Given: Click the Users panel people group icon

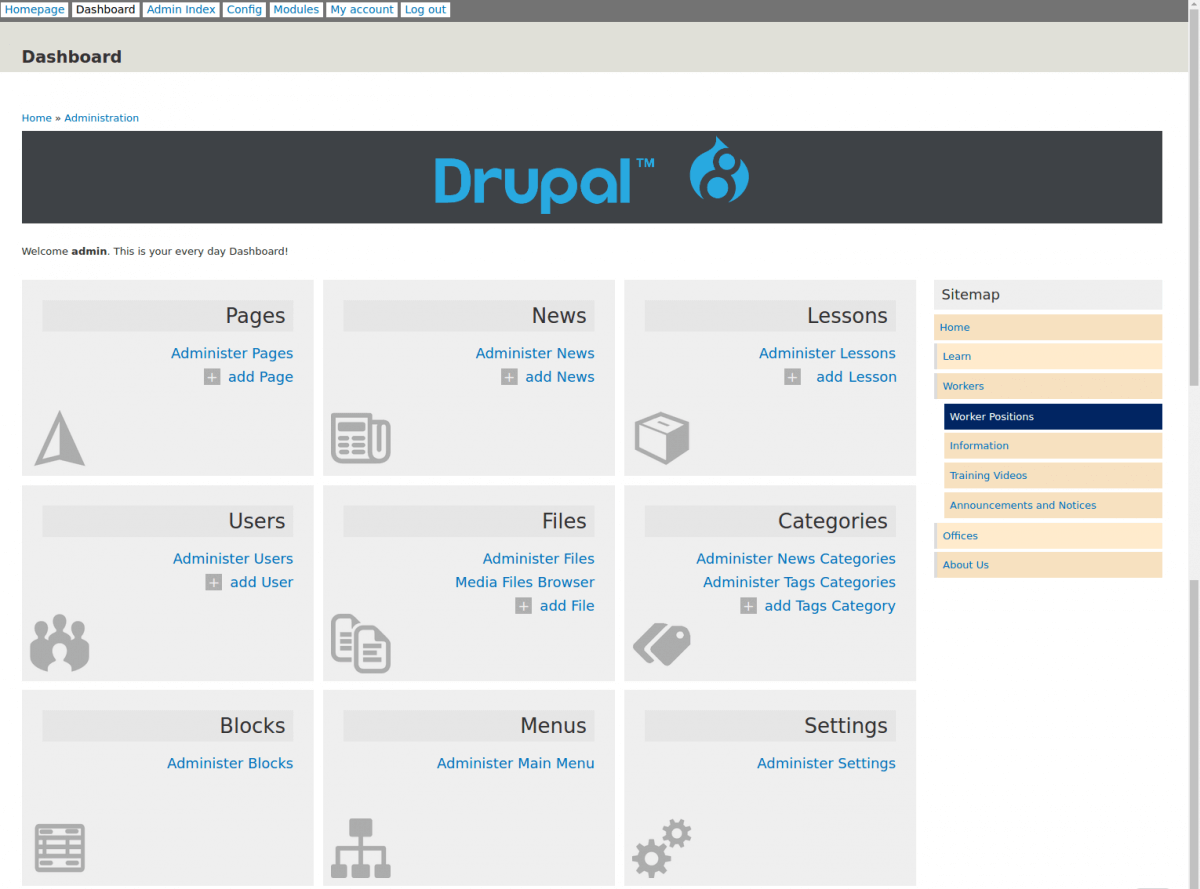Looking at the screenshot, I should tap(60, 642).
